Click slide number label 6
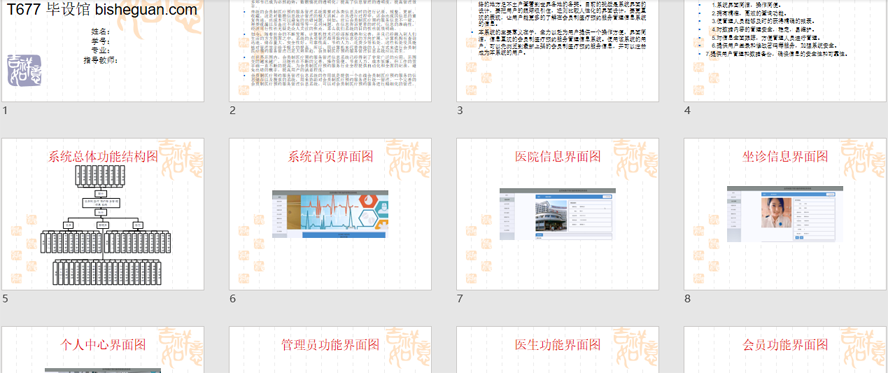This screenshot has height=373, width=888. coord(233,299)
